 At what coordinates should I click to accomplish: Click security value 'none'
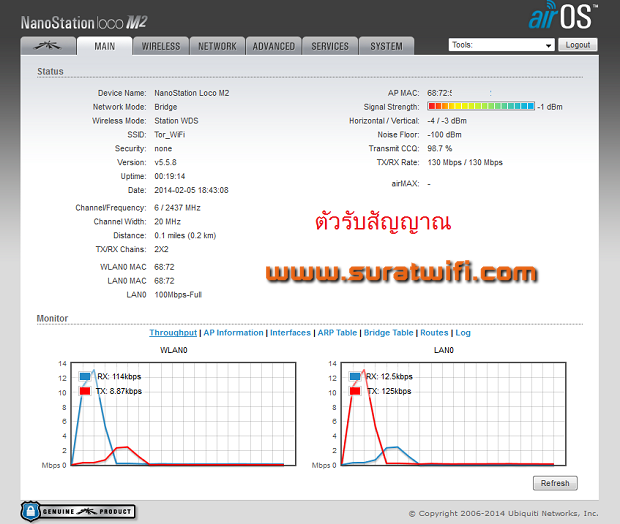click(x=163, y=149)
